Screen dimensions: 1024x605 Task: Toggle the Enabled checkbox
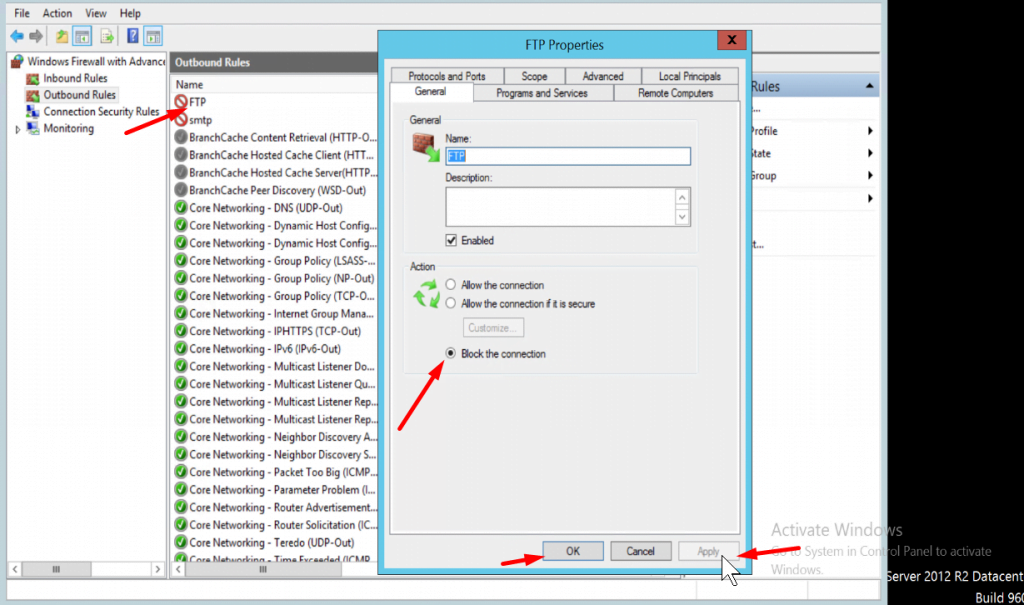(453, 241)
